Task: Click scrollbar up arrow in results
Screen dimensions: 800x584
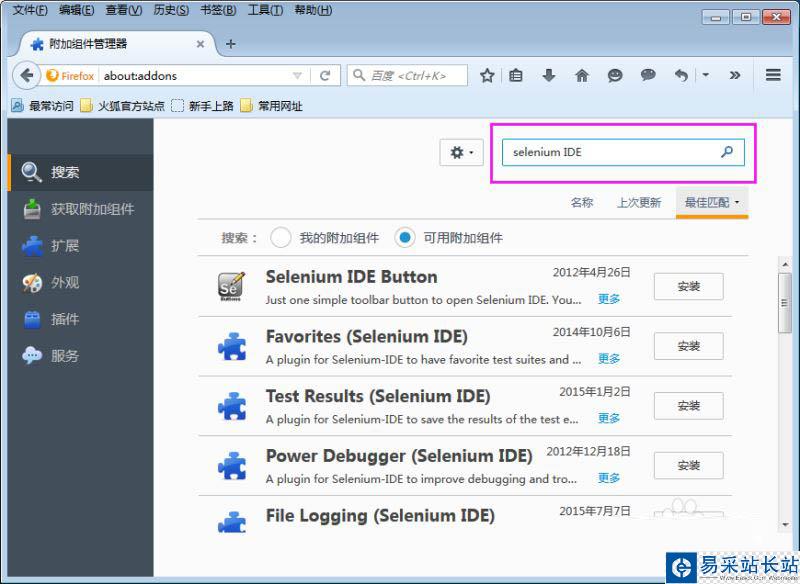Action: pyautogui.click(x=785, y=264)
